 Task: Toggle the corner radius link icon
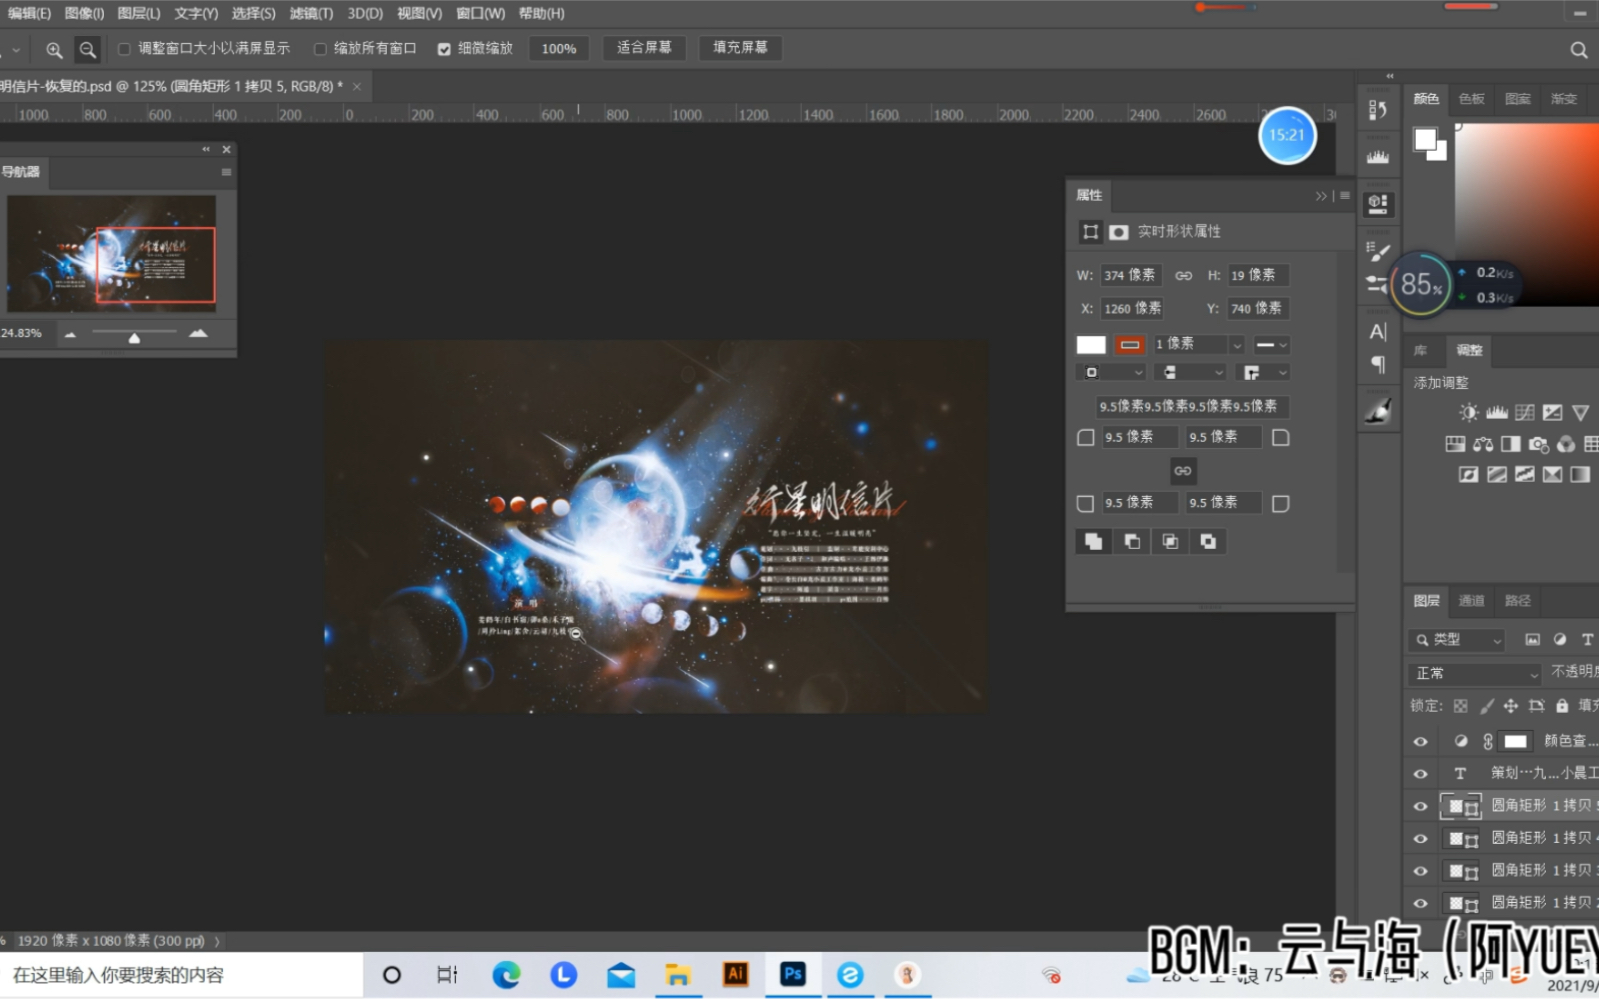click(1183, 470)
